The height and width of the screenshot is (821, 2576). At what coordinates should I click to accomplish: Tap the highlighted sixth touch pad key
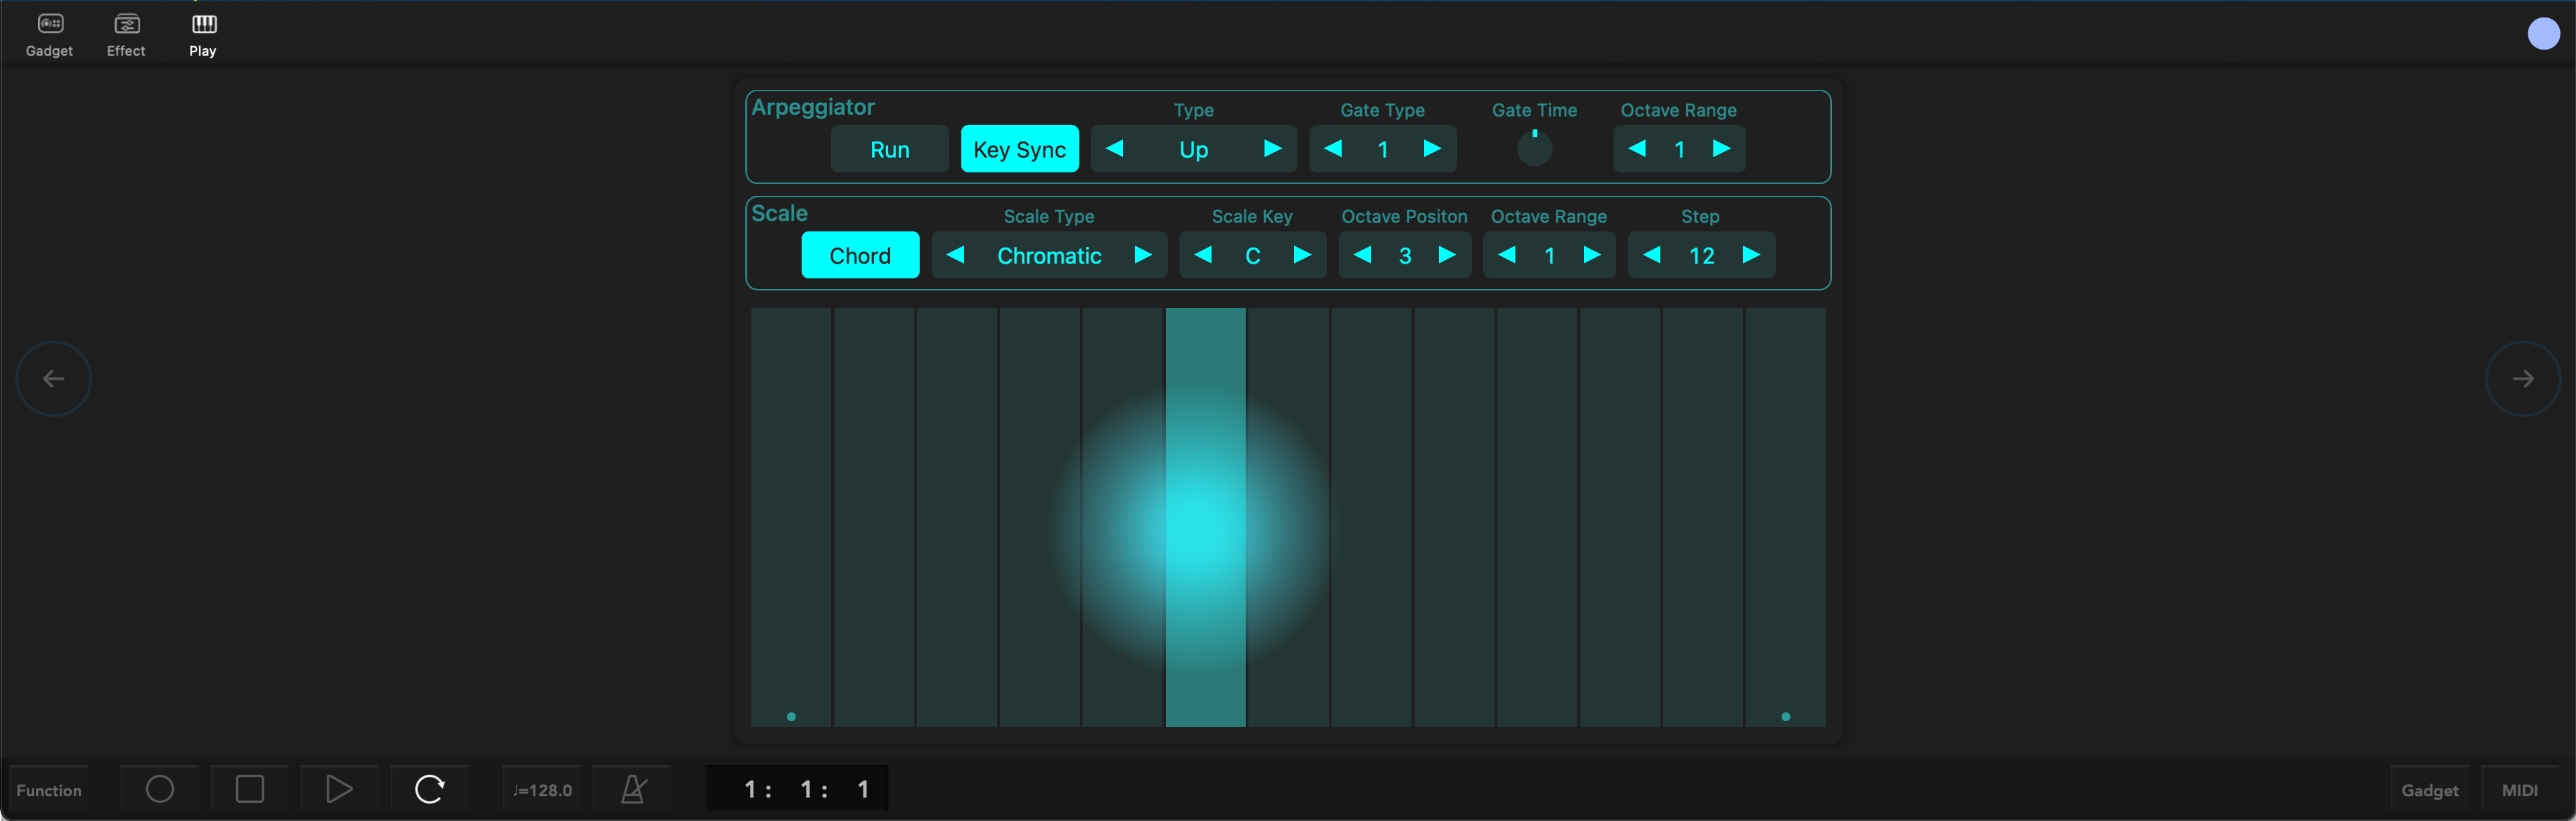pyautogui.click(x=1205, y=517)
